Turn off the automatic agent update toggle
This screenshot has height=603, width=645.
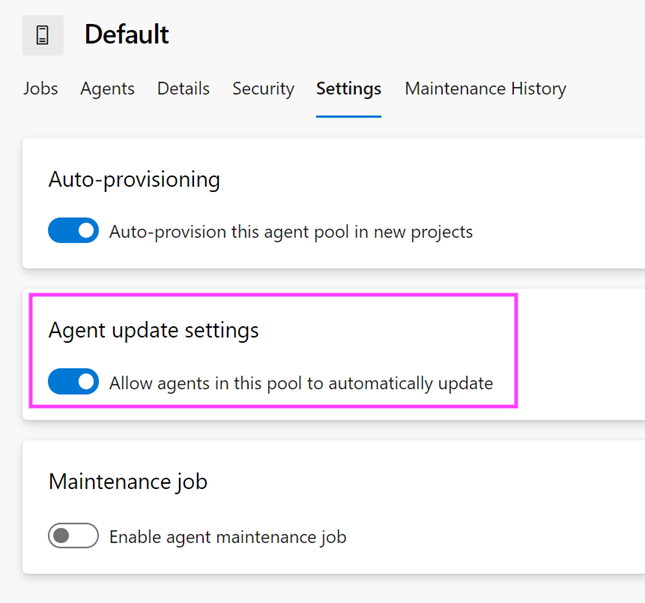coord(73,382)
